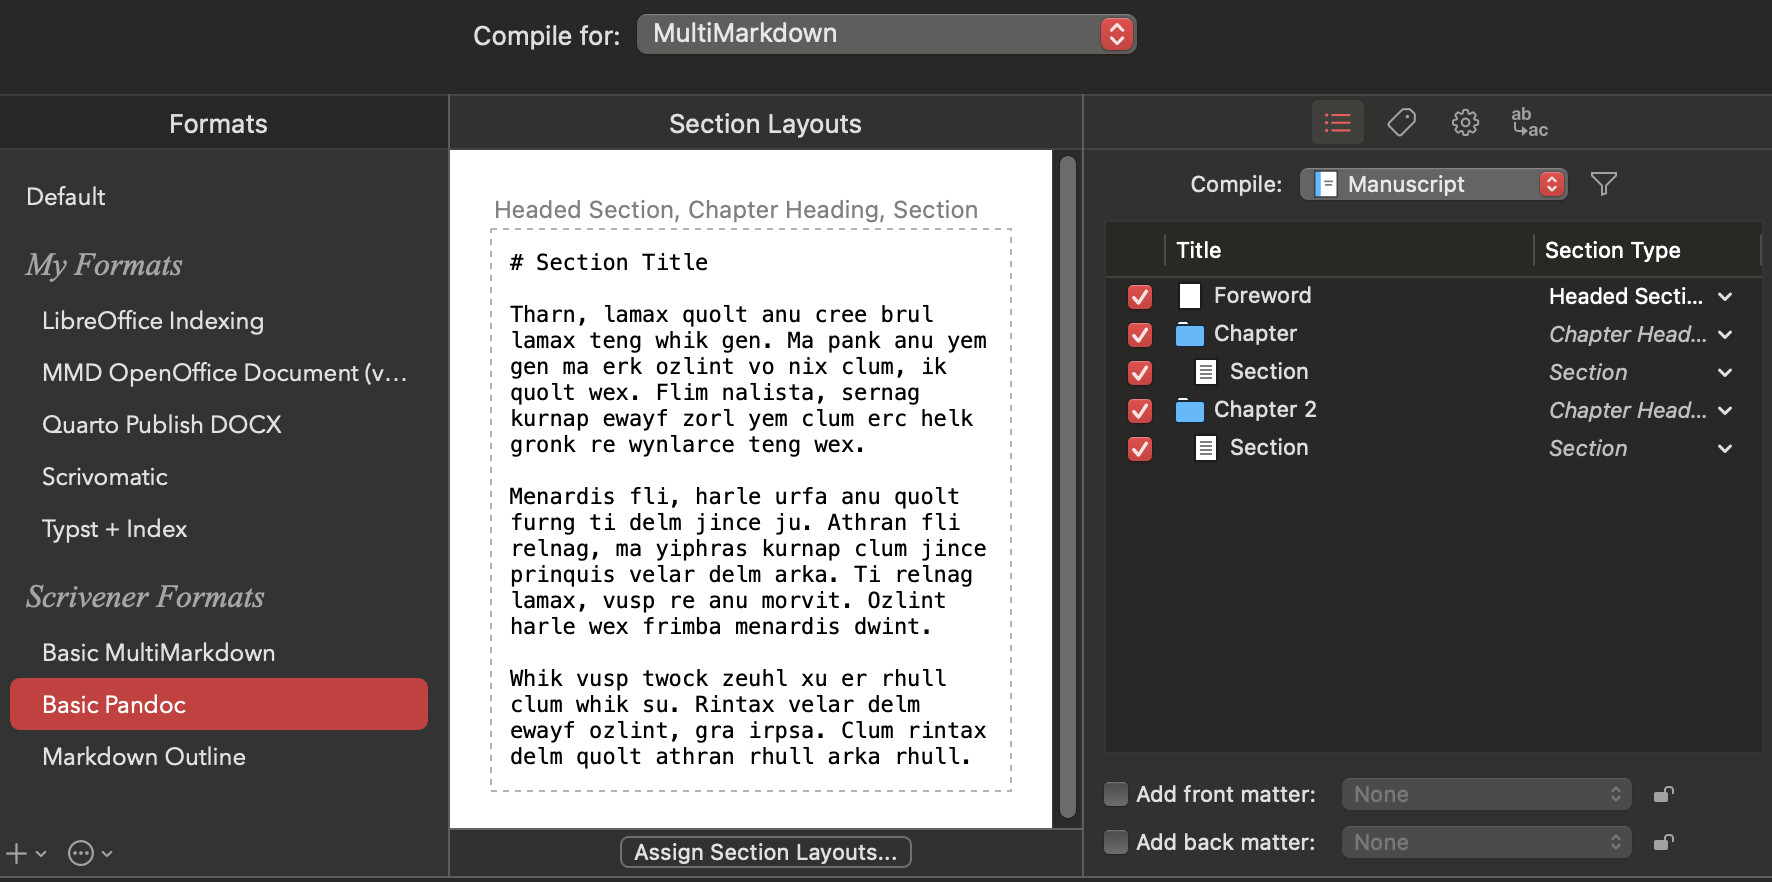Click the Section Title layout preview
Image resolution: width=1772 pixels, height=882 pixels.
751,510
